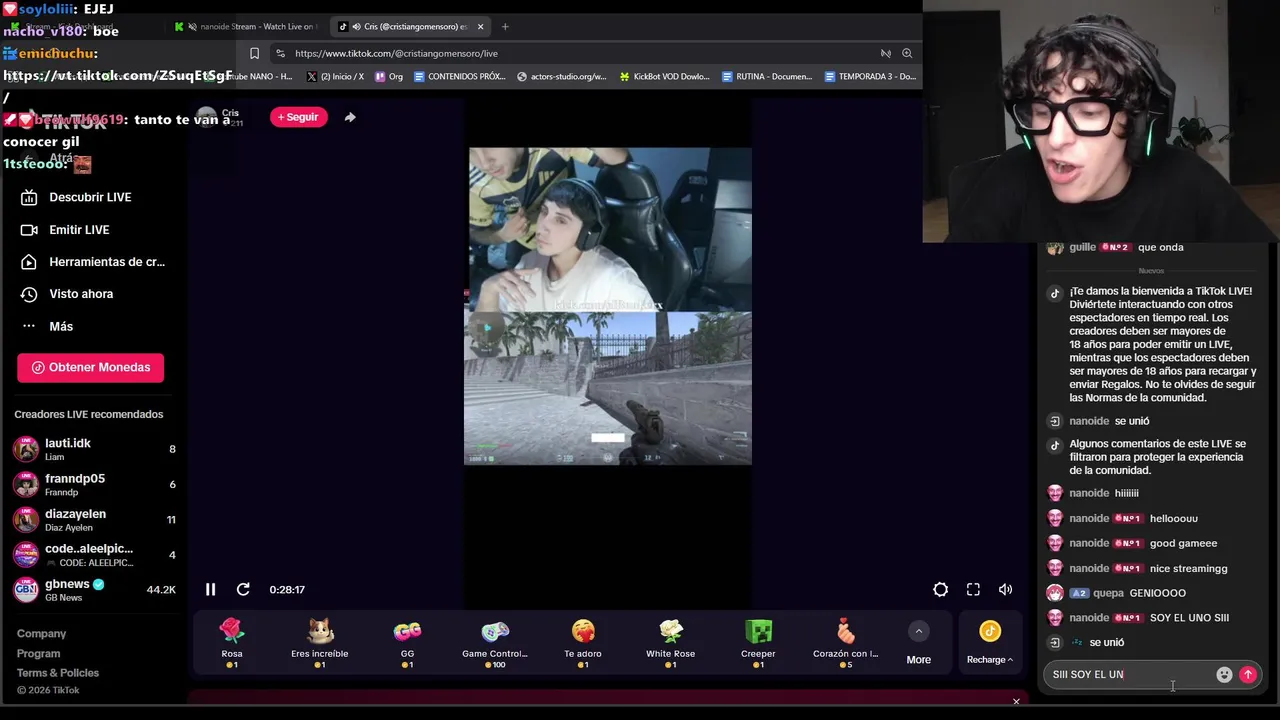Screen dimensions: 1280x720
Task: Open the actors-studio.org bookmark
Action: tap(561, 76)
